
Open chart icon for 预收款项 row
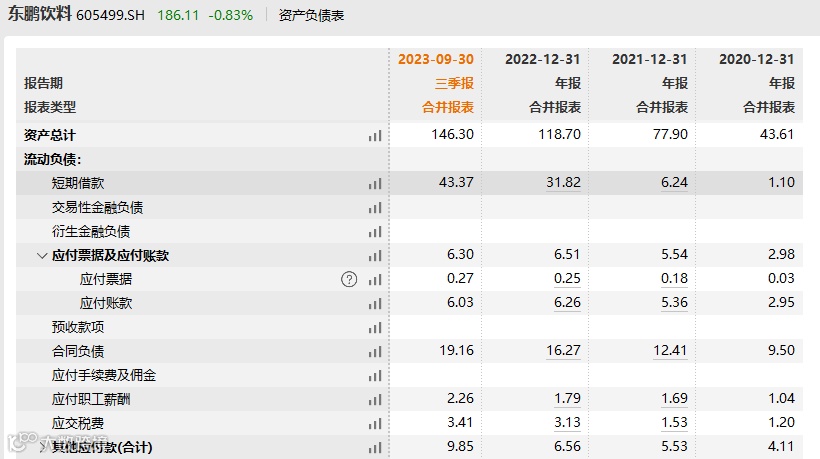point(375,328)
